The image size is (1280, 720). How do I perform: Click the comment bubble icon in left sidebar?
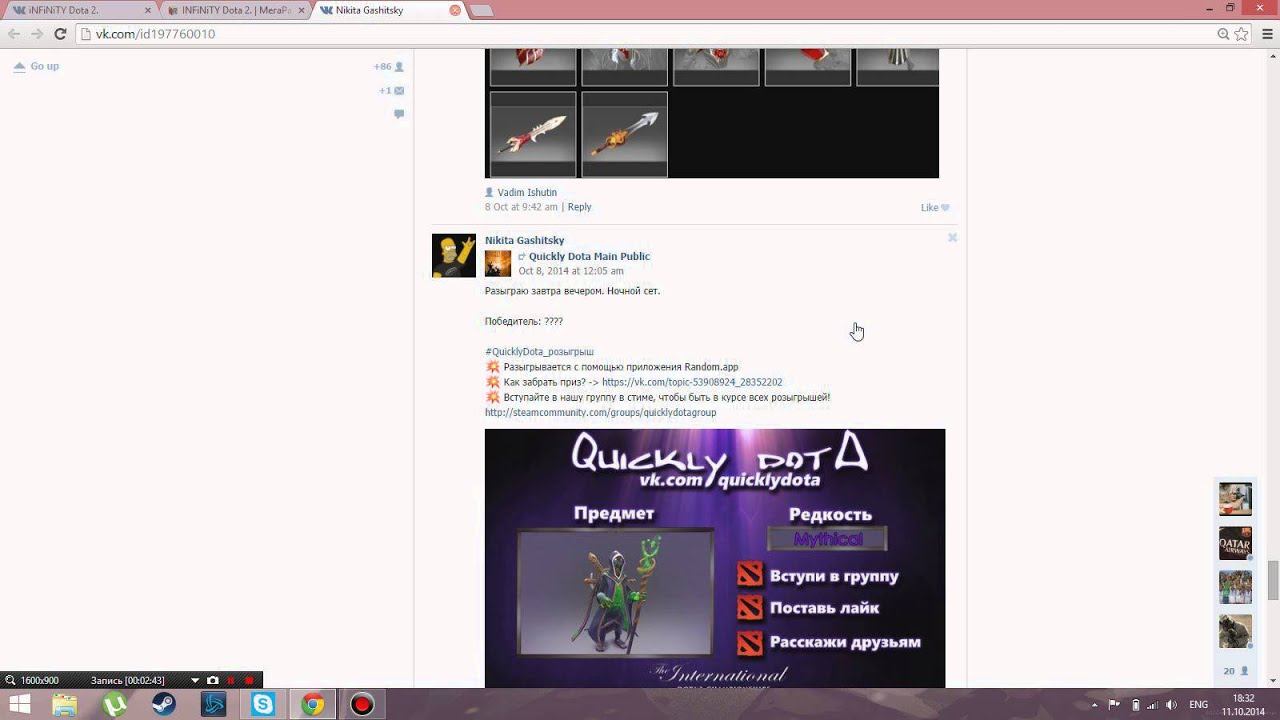coord(399,114)
